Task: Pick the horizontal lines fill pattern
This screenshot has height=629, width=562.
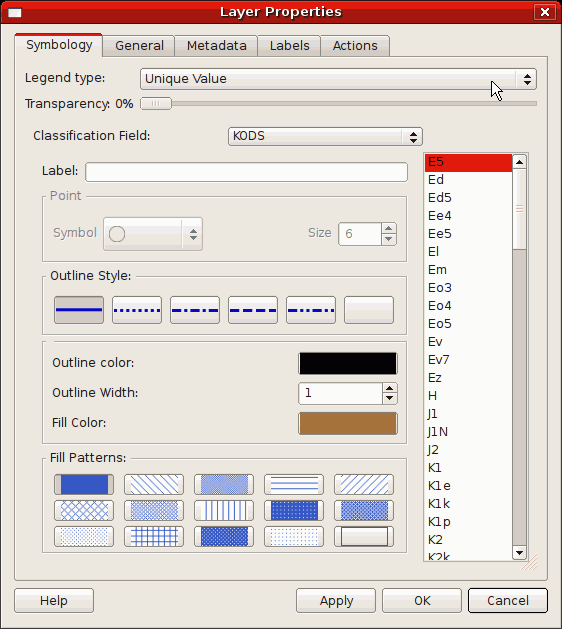Action: pos(294,485)
